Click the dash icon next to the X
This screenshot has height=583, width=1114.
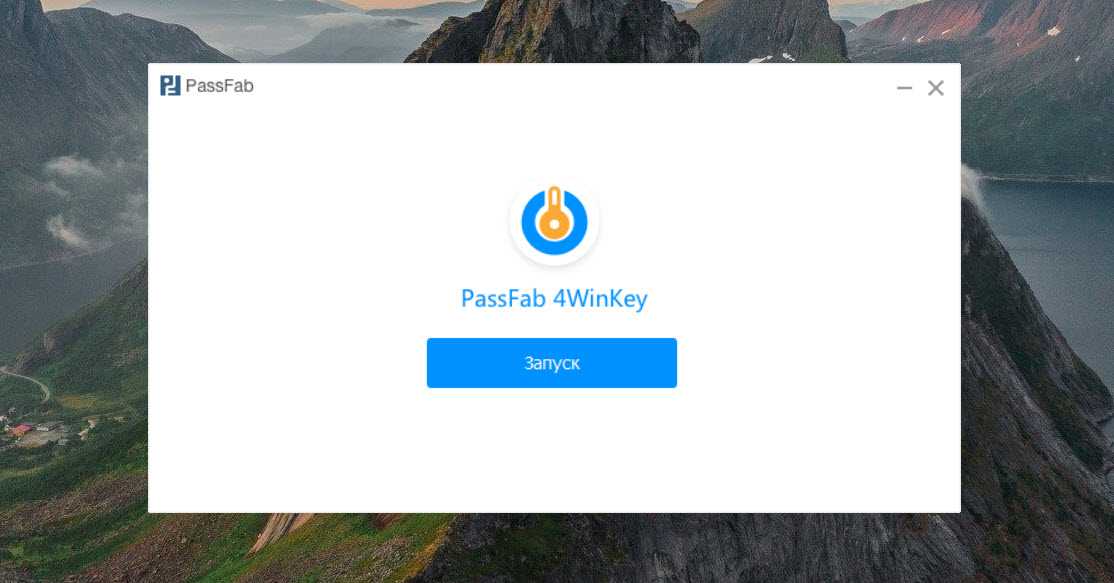[904, 88]
